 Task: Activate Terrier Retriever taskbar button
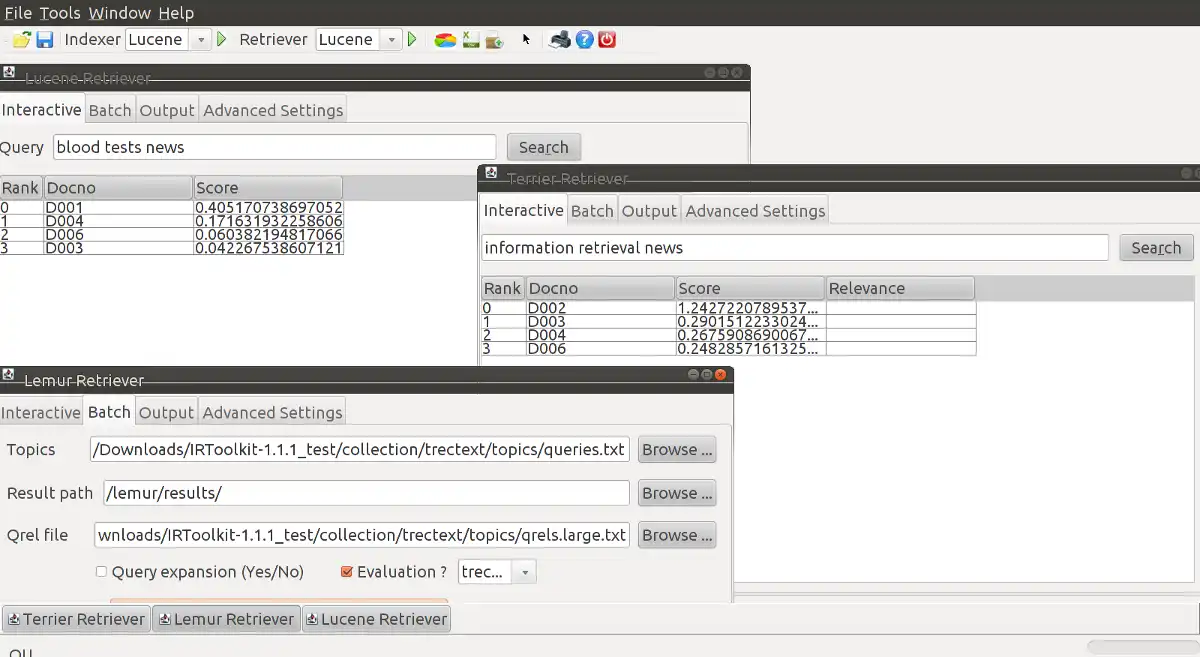(77, 619)
